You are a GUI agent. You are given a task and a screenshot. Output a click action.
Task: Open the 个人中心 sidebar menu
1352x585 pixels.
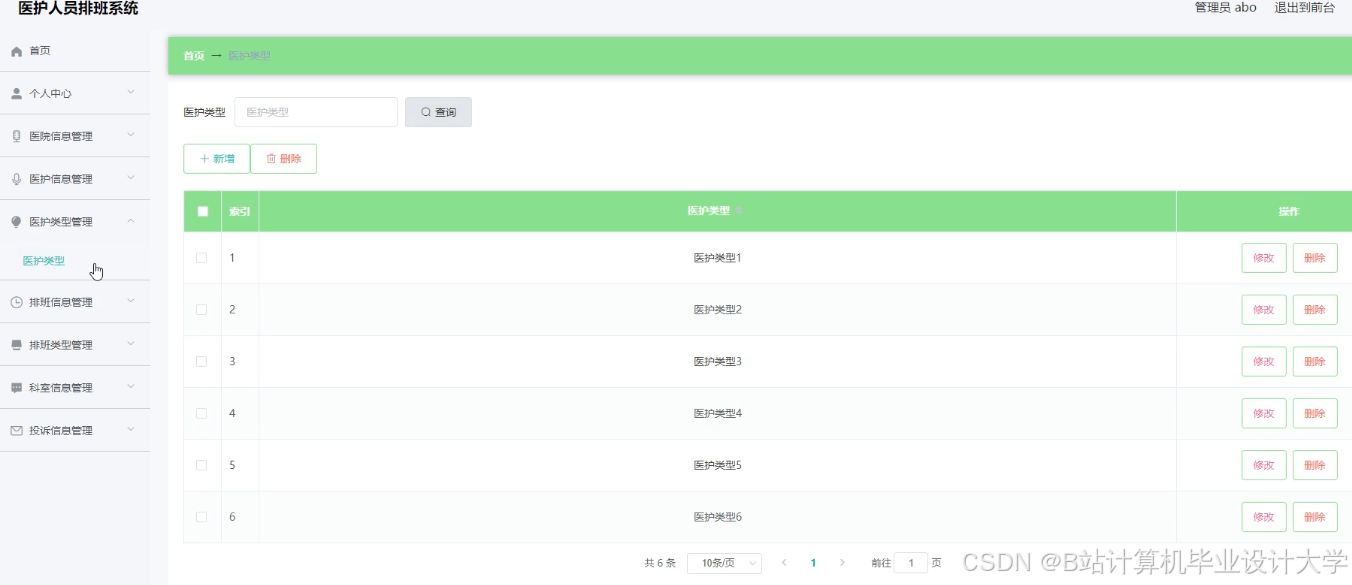pyautogui.click(x=75, y=94)
